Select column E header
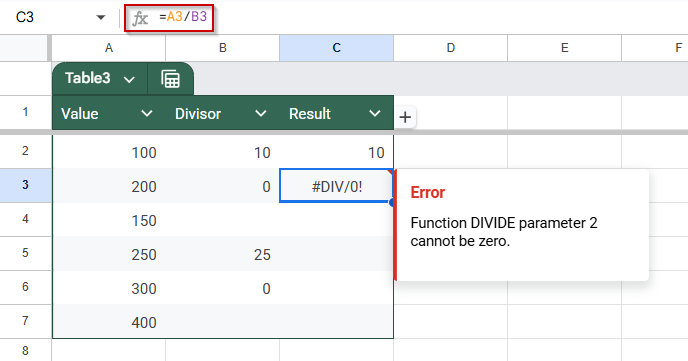Viewport: 688px width, 361px height. [x=565, y=48]
